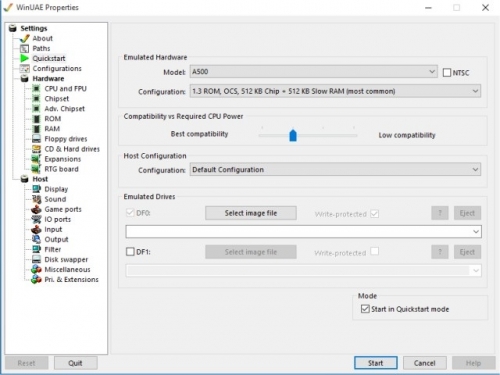
Task: Toggle DF0 Write-protected checkbox
Action: [375, 214]
